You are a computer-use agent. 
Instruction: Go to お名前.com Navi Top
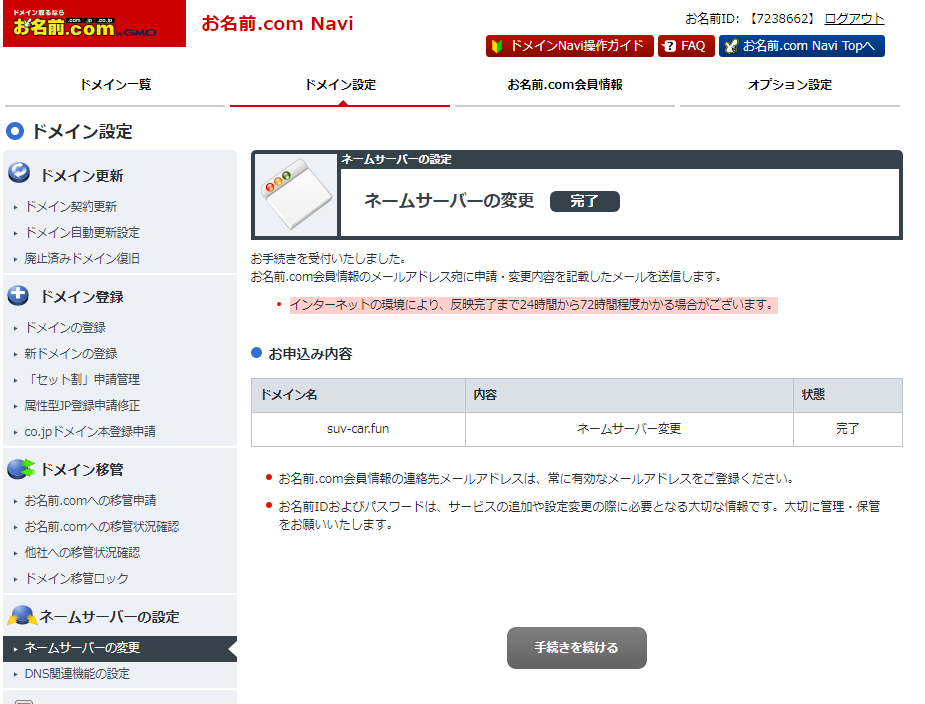click(x=801, y=46)
